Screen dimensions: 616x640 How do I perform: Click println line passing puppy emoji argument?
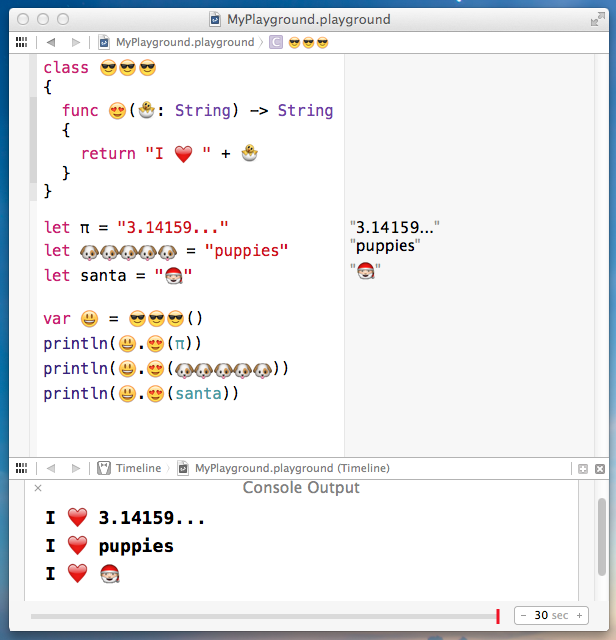pyautogui.click(x=166, y=369)
